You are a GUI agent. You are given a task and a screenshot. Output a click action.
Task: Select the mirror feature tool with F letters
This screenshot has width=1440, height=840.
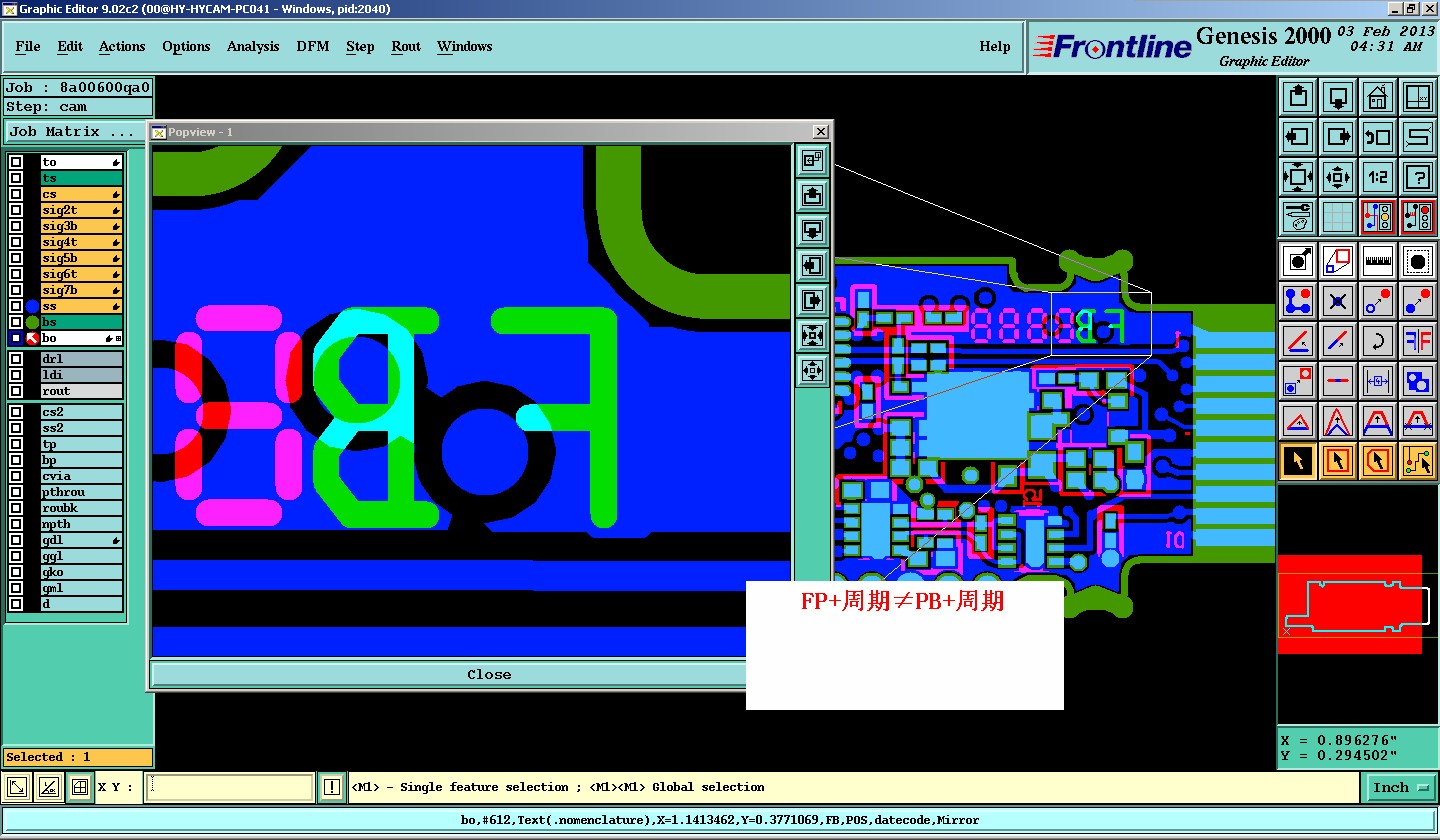(x=1417, y=341)
